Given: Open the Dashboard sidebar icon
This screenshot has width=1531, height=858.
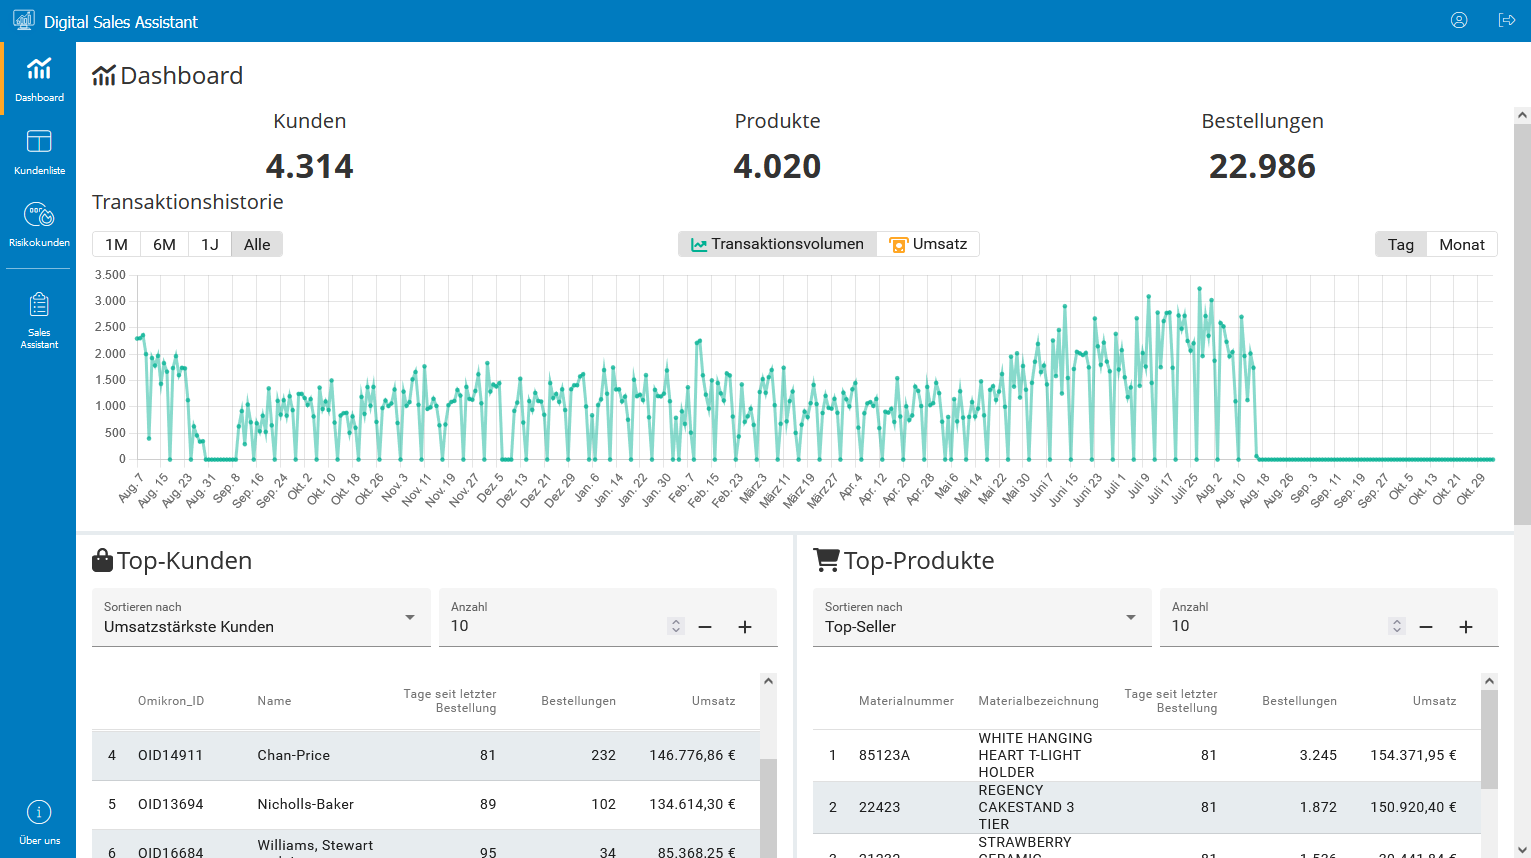Looking at the screenshot, I should pyautogui.click(x=39, y=79).
